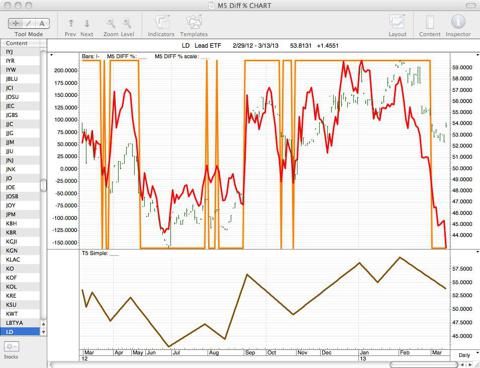Open the Indicators panel

[x=161, y=23]
